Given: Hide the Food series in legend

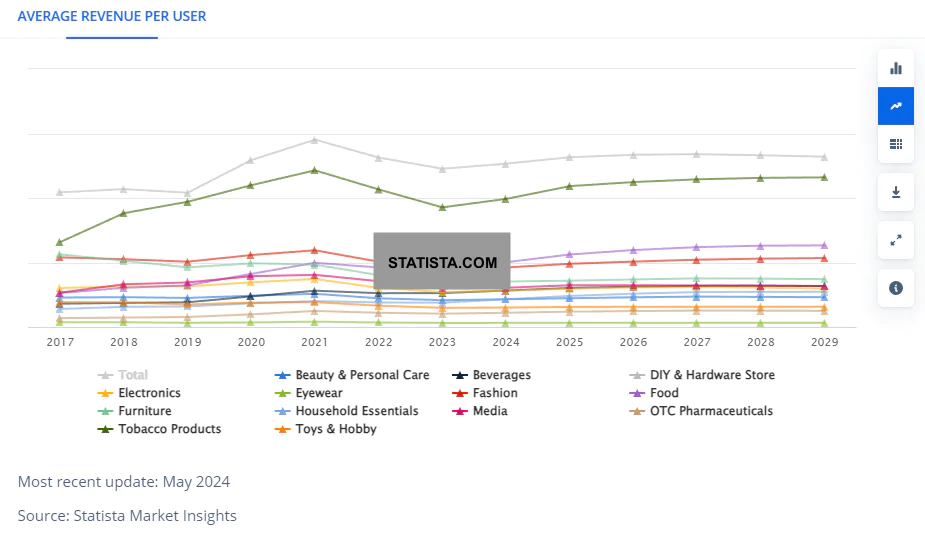Looking at the screenshot, I should (x=654, y=393).
